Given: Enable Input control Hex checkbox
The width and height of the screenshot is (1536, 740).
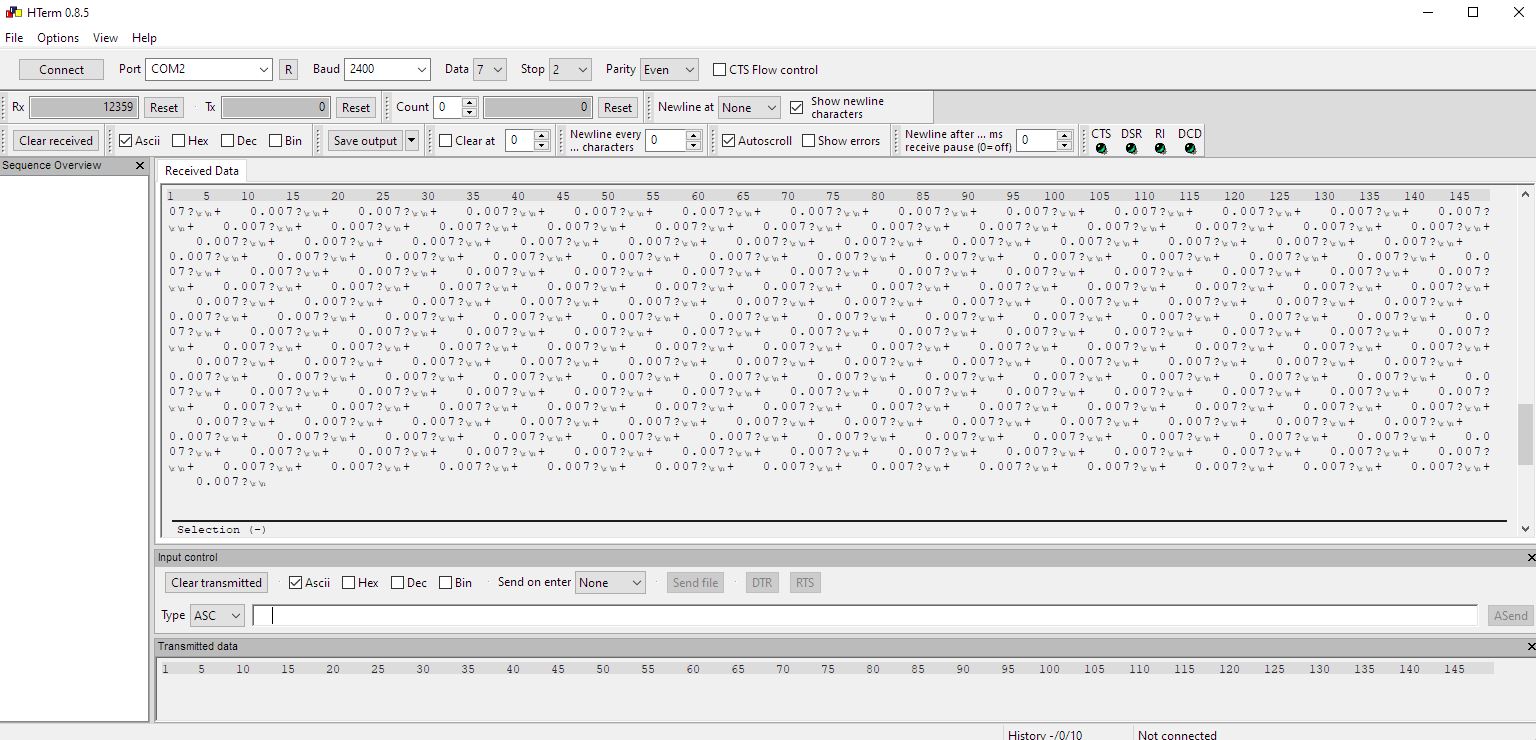Looking at the screenshot, I should pyautogui.click(x=348, y=583).
